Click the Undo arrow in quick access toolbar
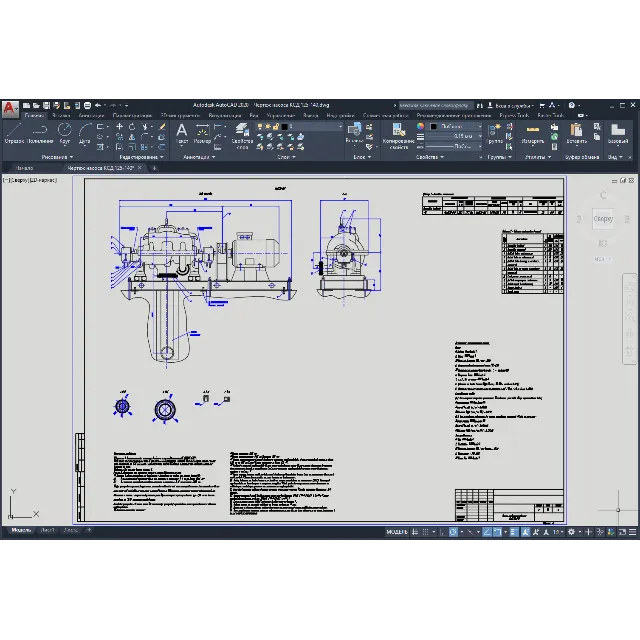The height and width of the screenshot is (640, 640). [98, 105]
